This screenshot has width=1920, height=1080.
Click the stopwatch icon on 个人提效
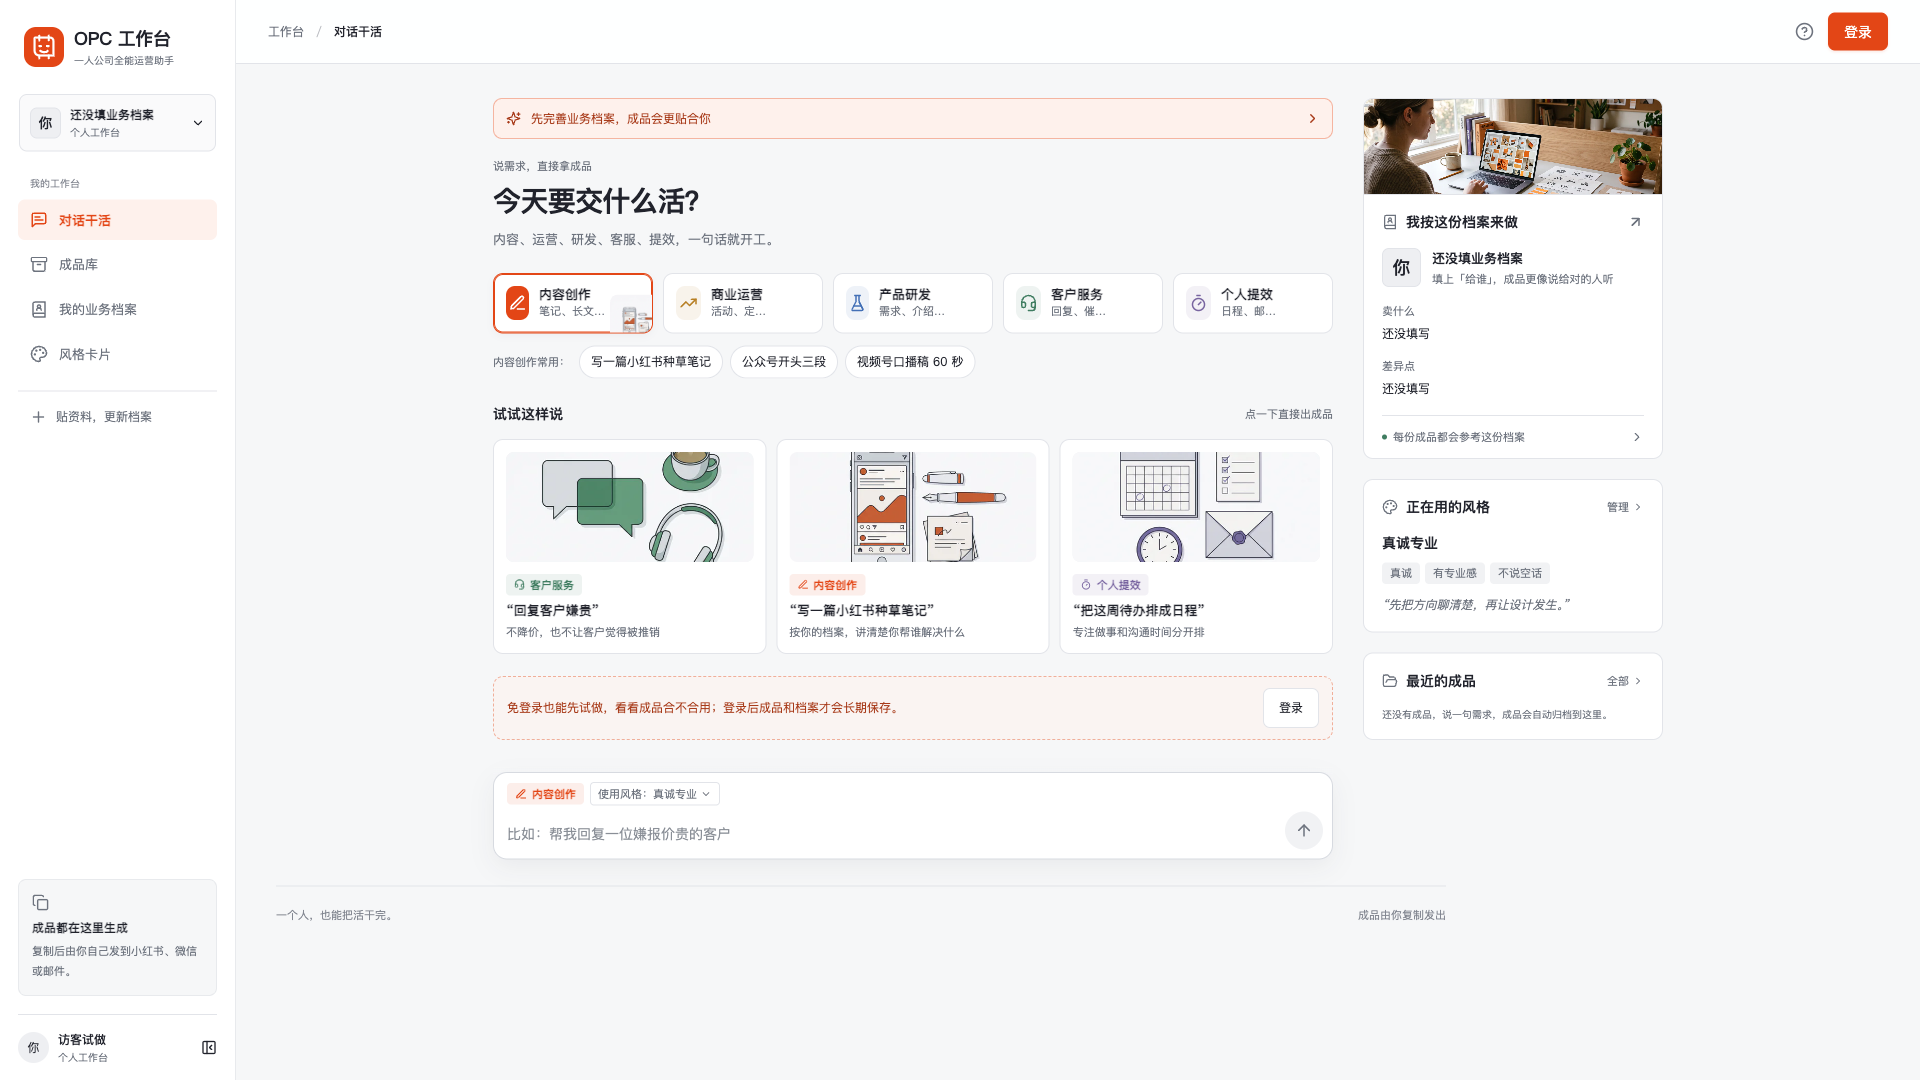[x=1198, y=303]
